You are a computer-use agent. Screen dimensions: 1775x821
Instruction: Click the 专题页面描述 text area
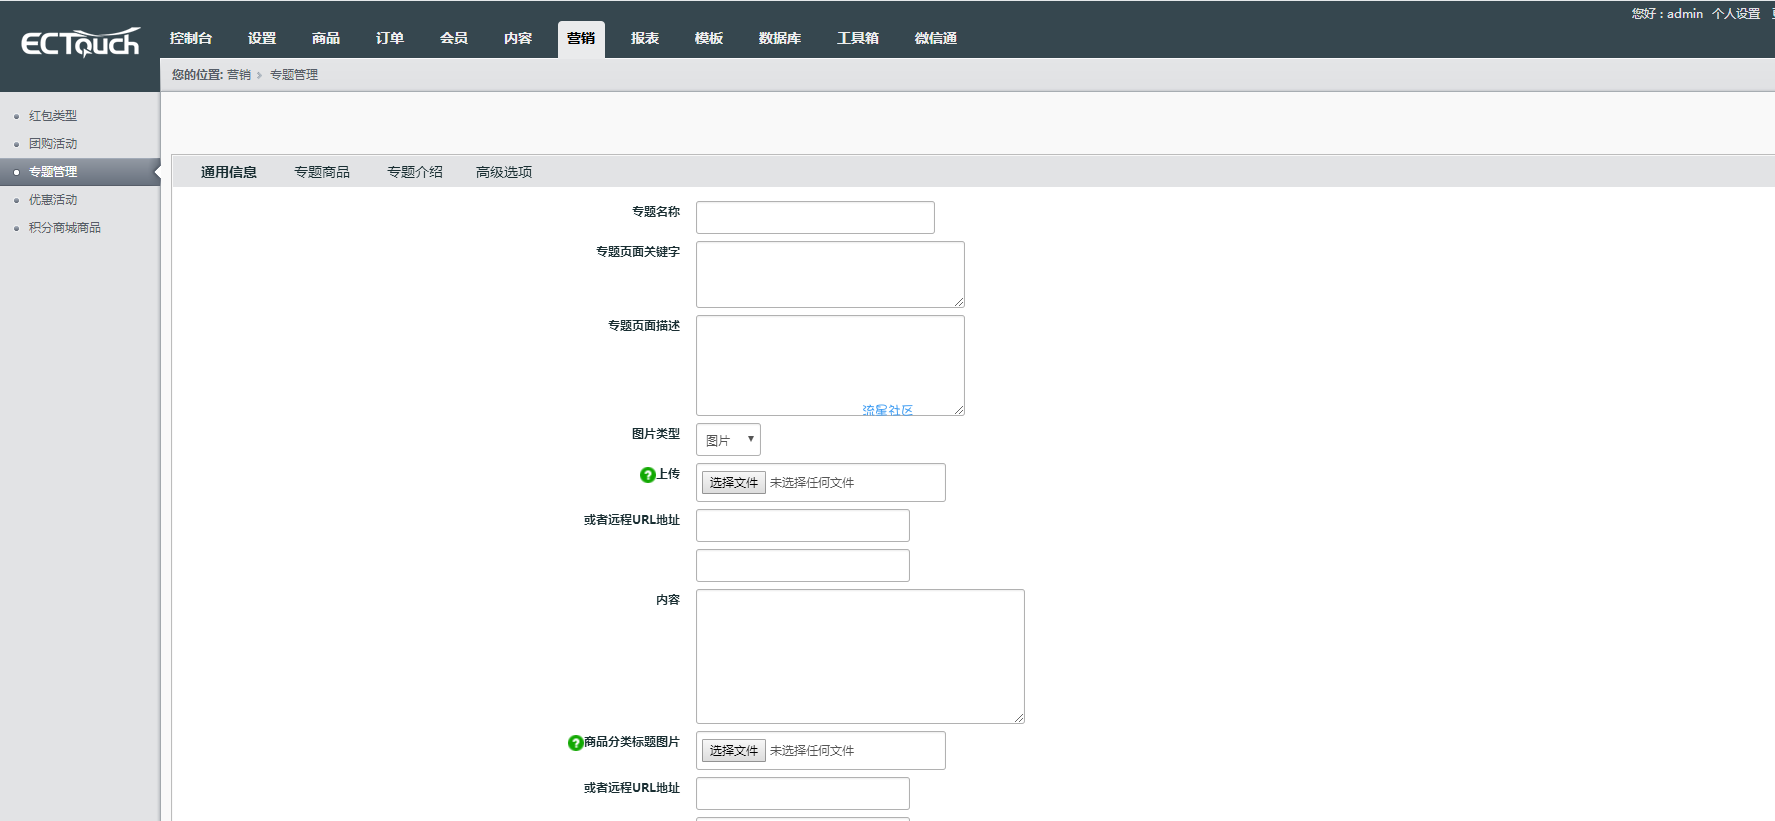pos(830,365)
